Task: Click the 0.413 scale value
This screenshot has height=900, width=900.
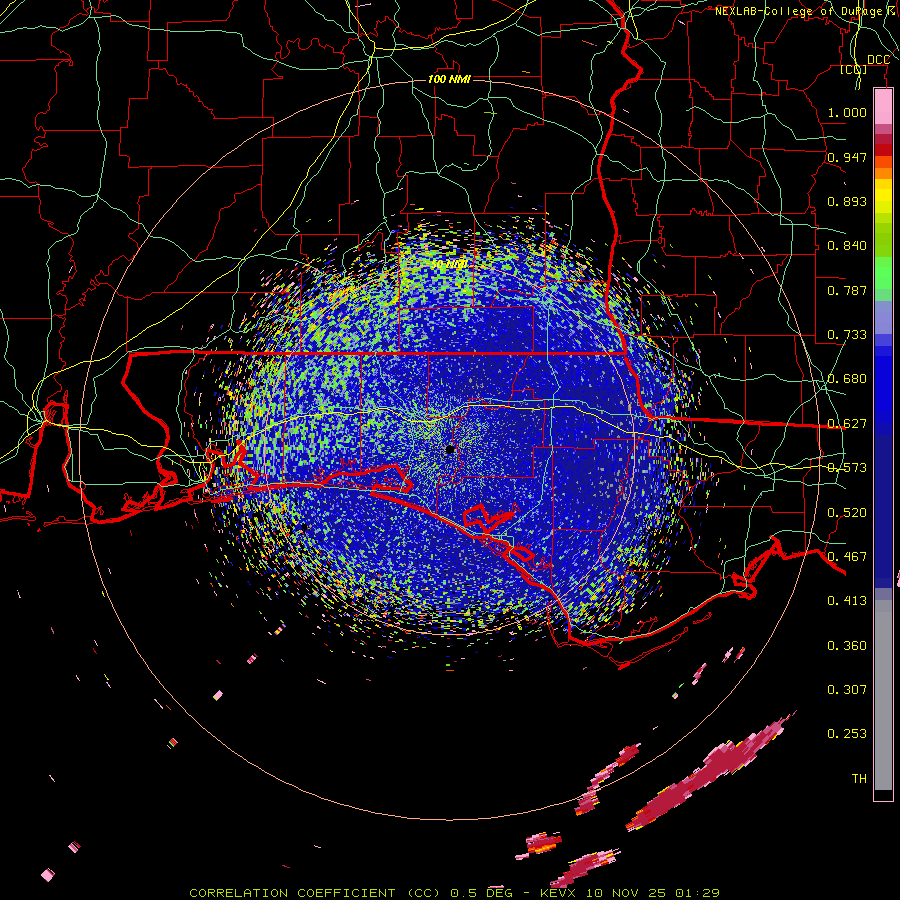Action: click(847, 601)
